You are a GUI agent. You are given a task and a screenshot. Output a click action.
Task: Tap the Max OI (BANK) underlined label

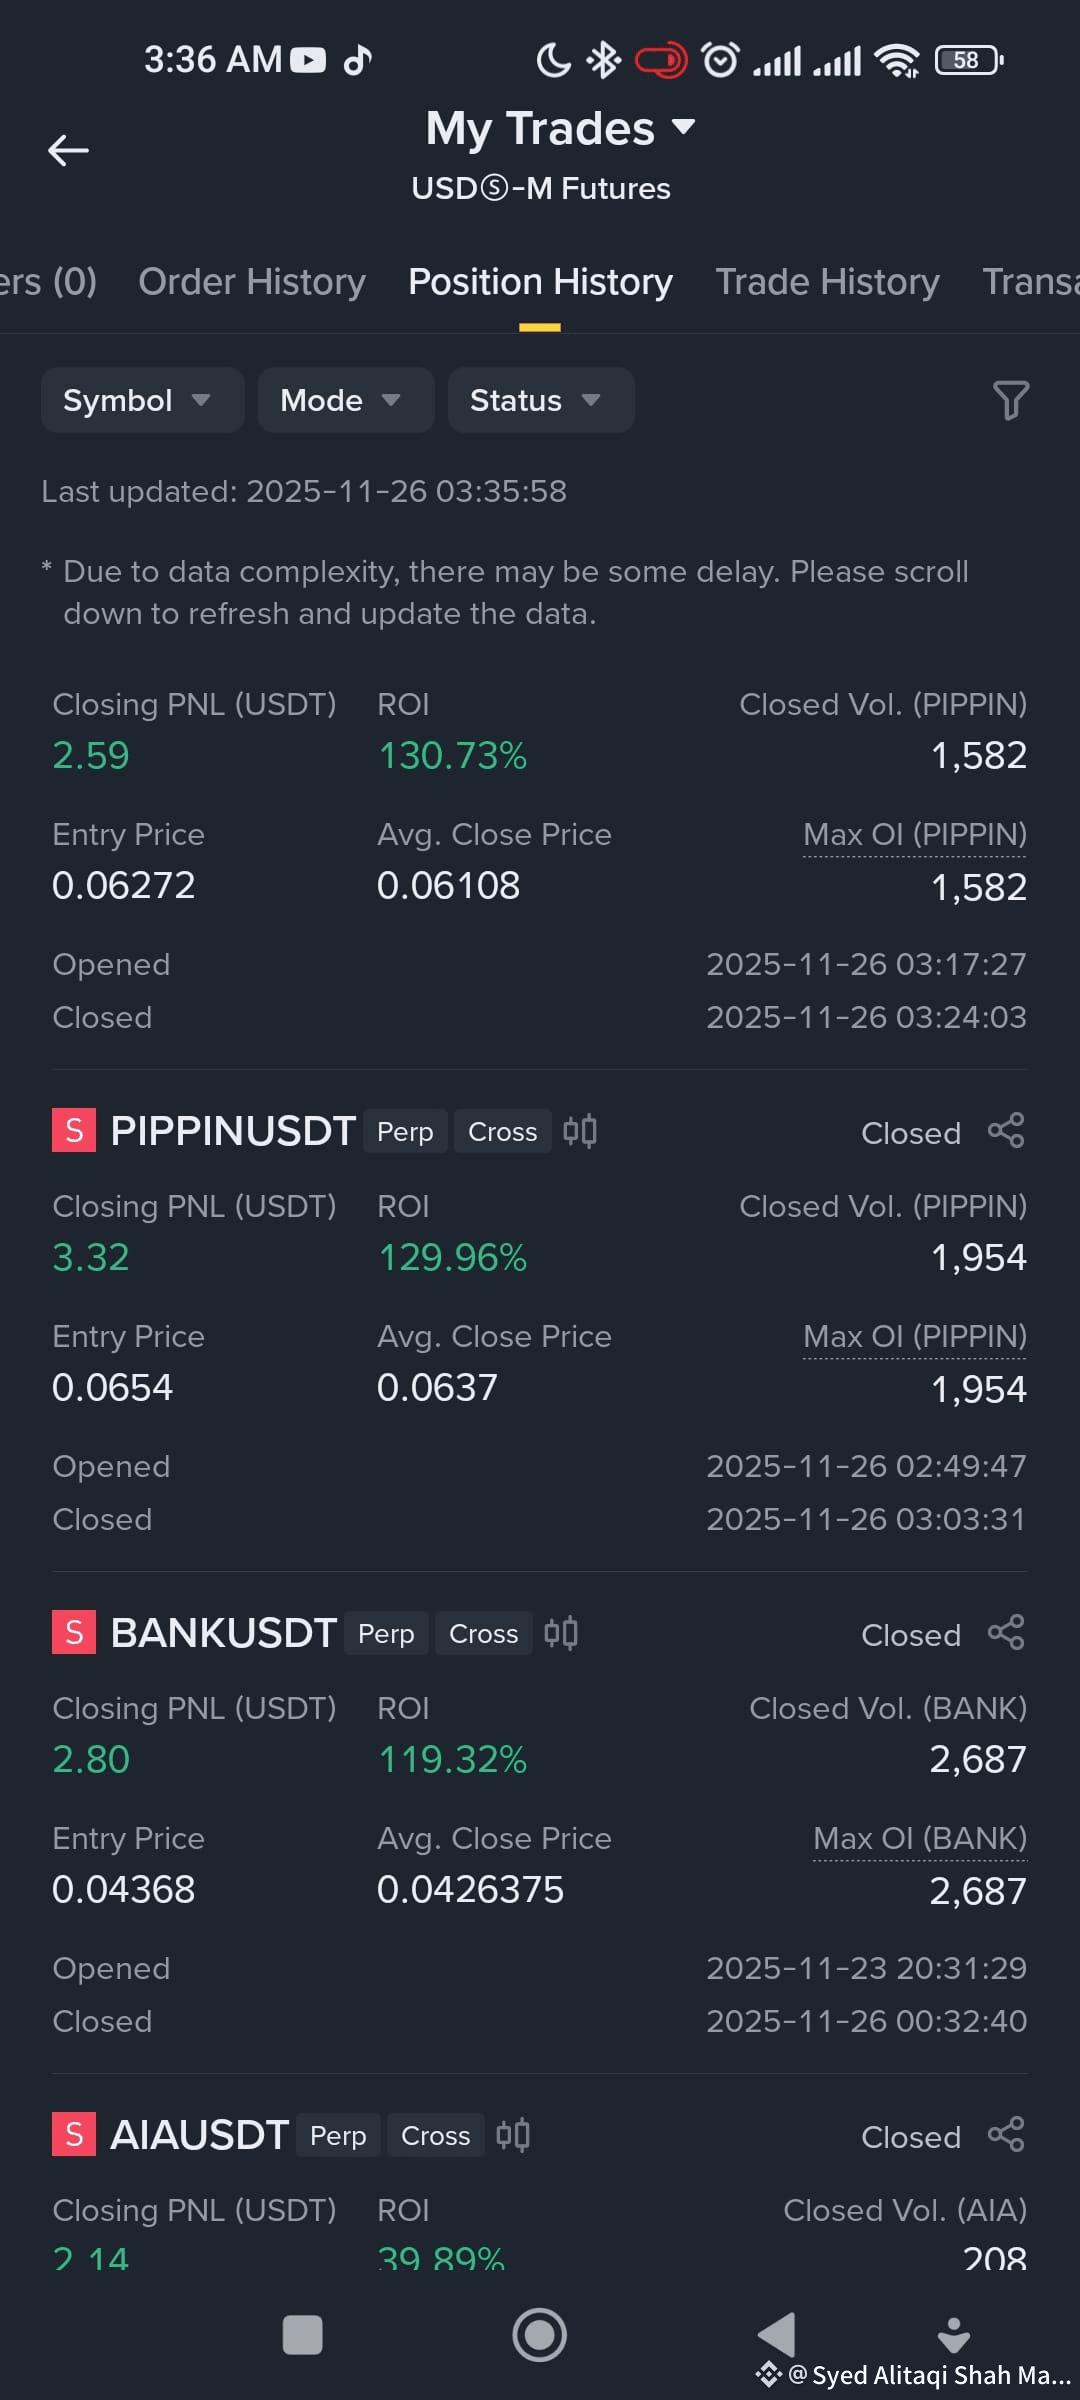[920, 1838]
